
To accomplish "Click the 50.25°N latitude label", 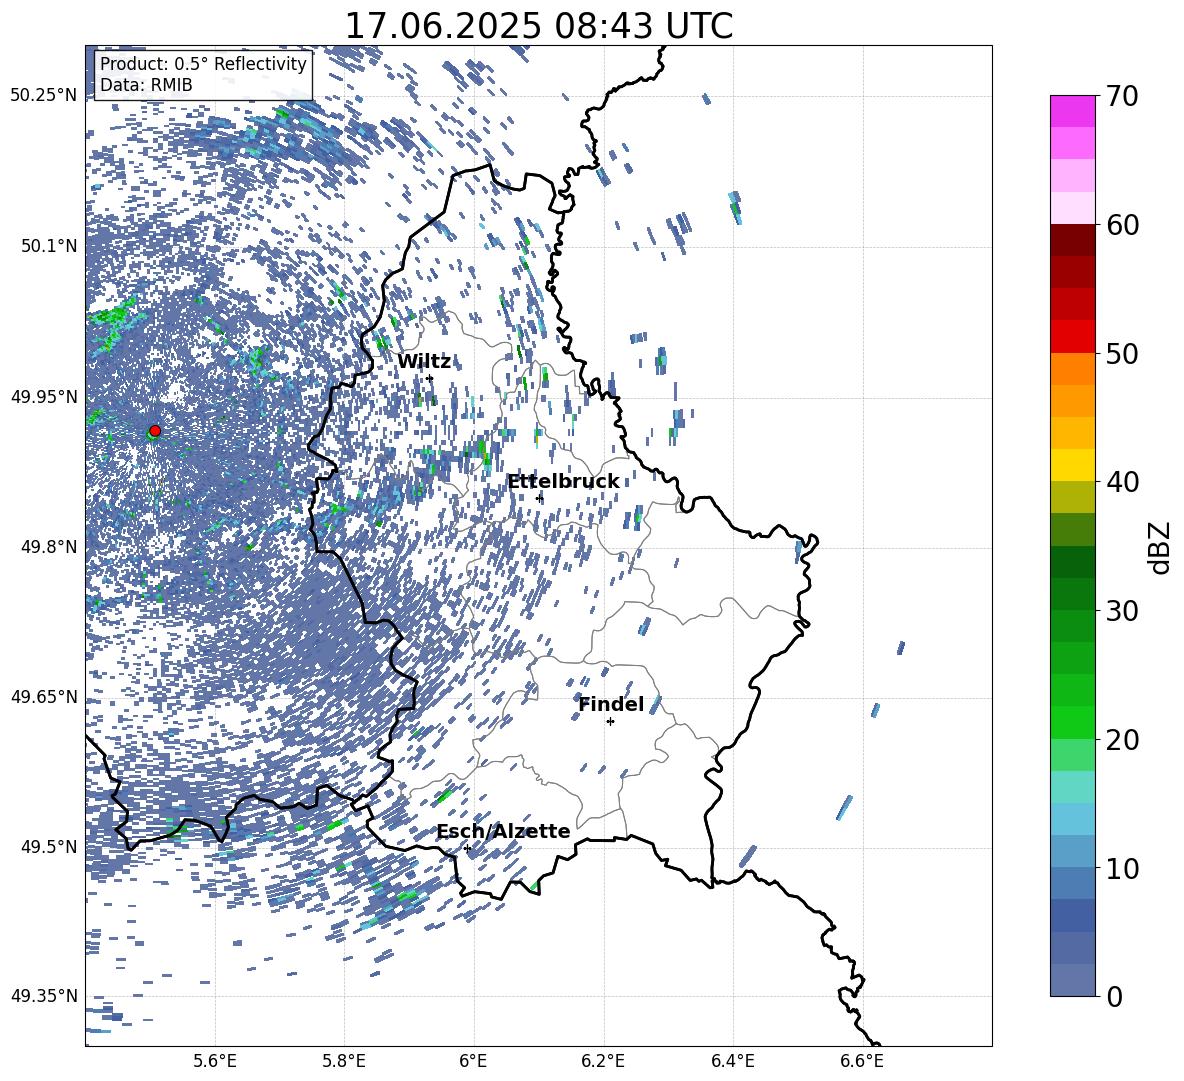I will tap(44, 96).
